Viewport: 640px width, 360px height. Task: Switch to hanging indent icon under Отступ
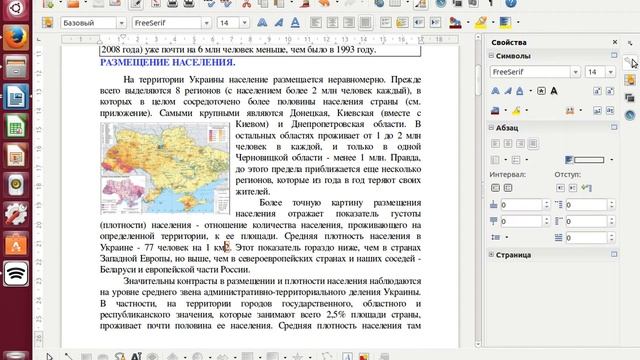[586, 188]
